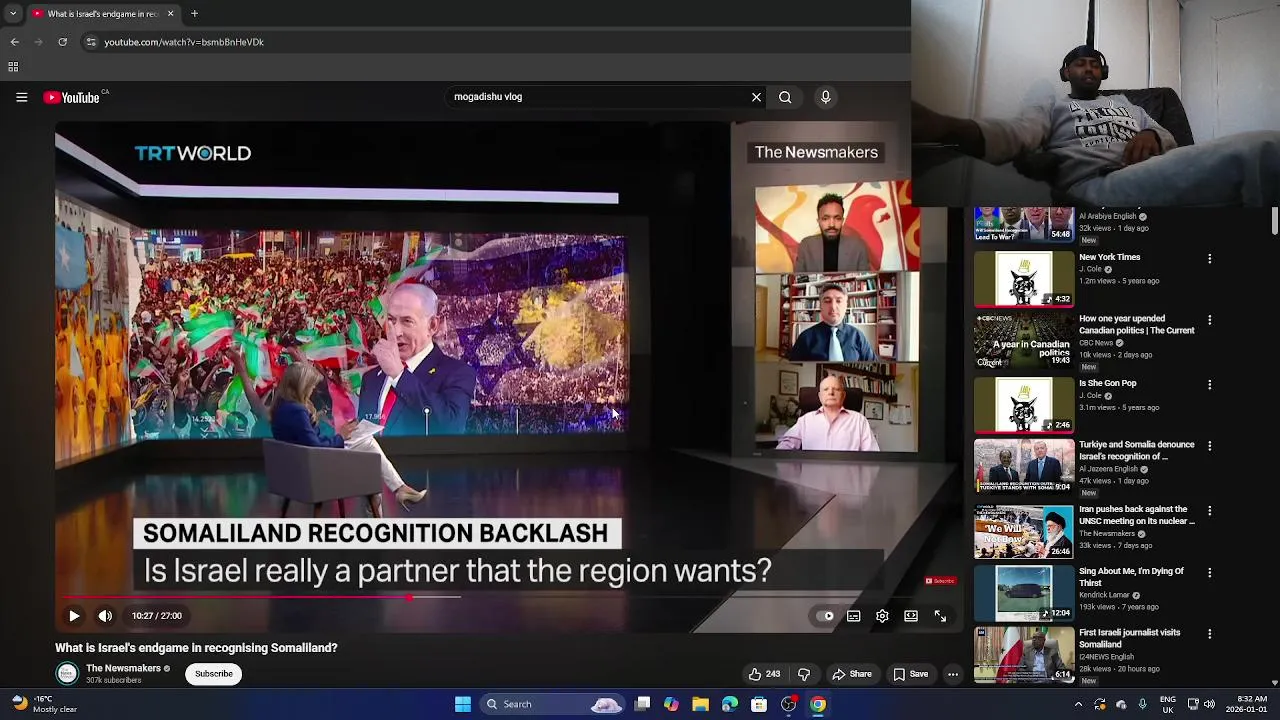Go to YouTube home via logo

coord(71,97)
